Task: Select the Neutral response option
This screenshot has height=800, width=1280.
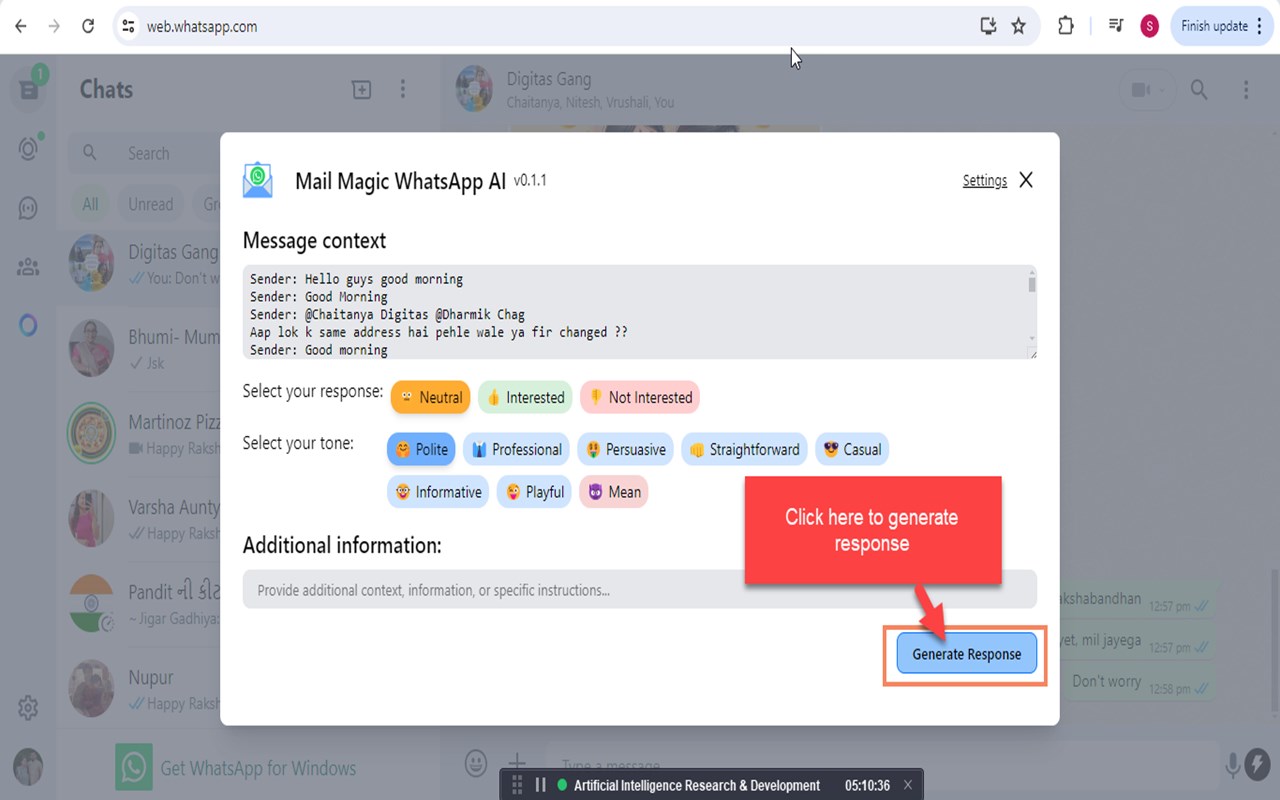Action: tap(431, 397)
